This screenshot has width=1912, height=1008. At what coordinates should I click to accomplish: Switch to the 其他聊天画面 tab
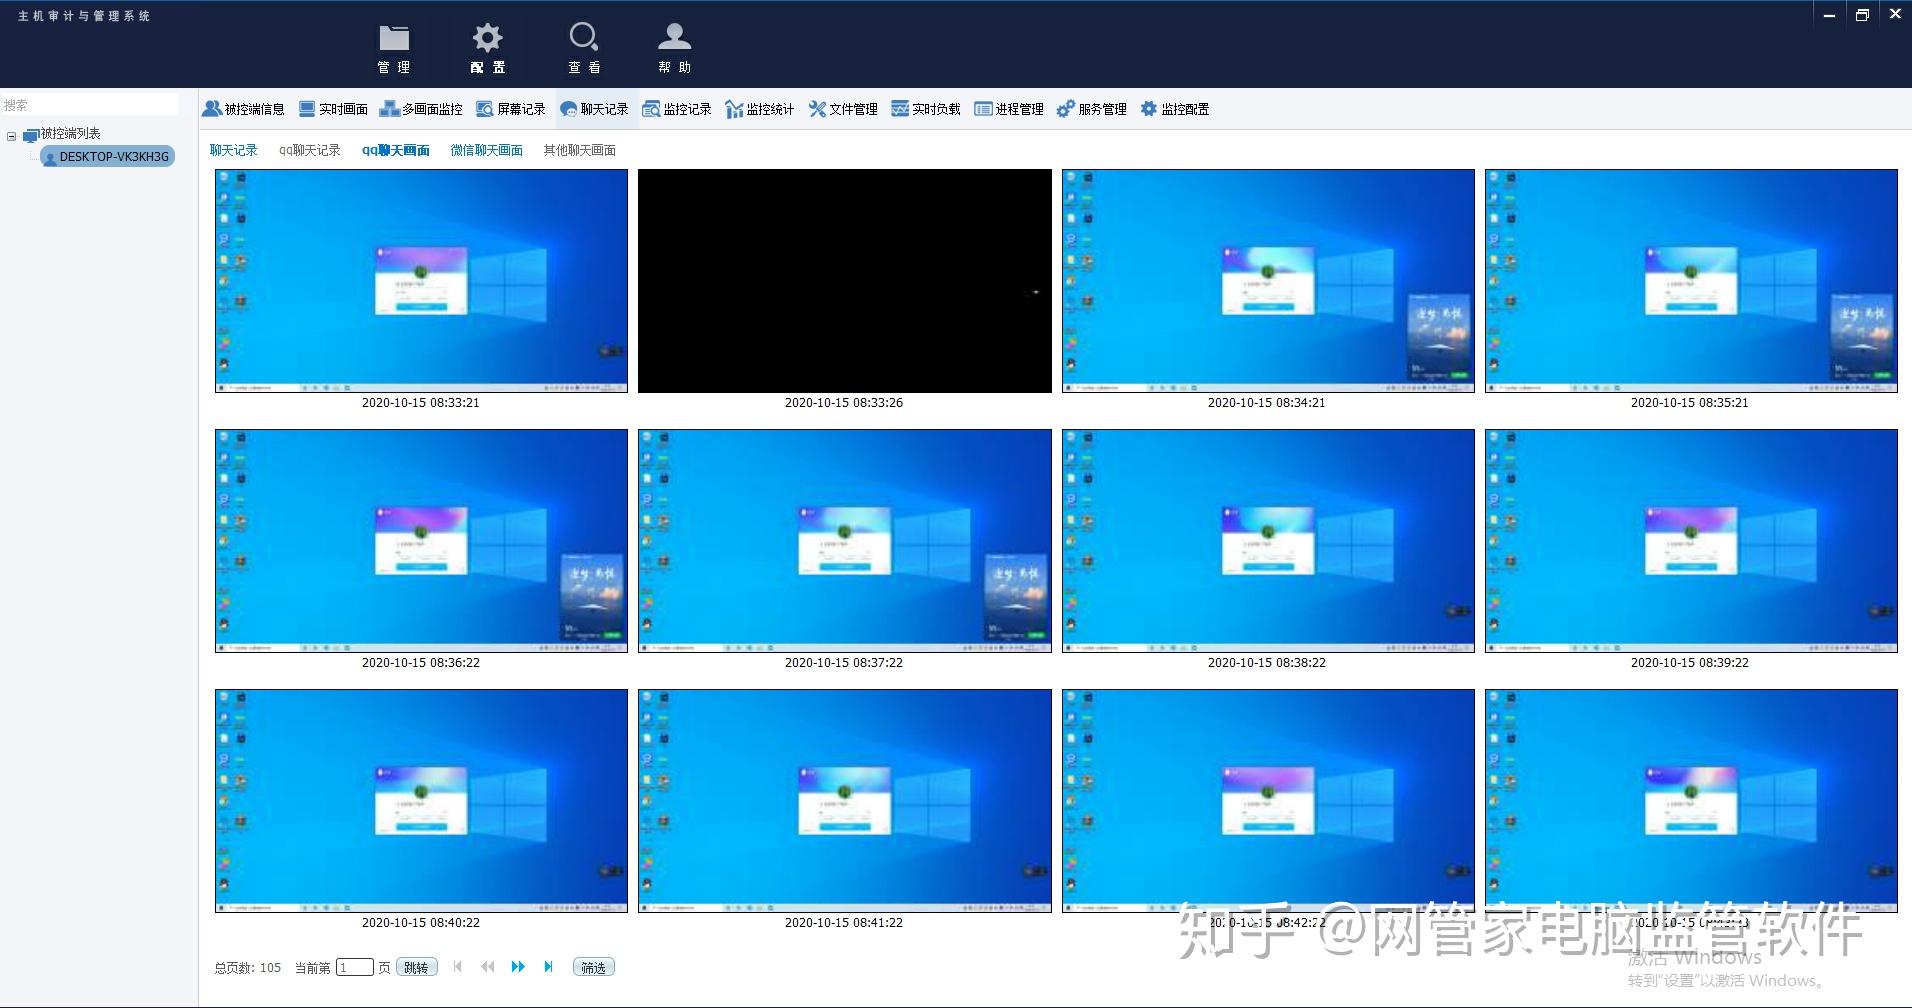(580, 150)
